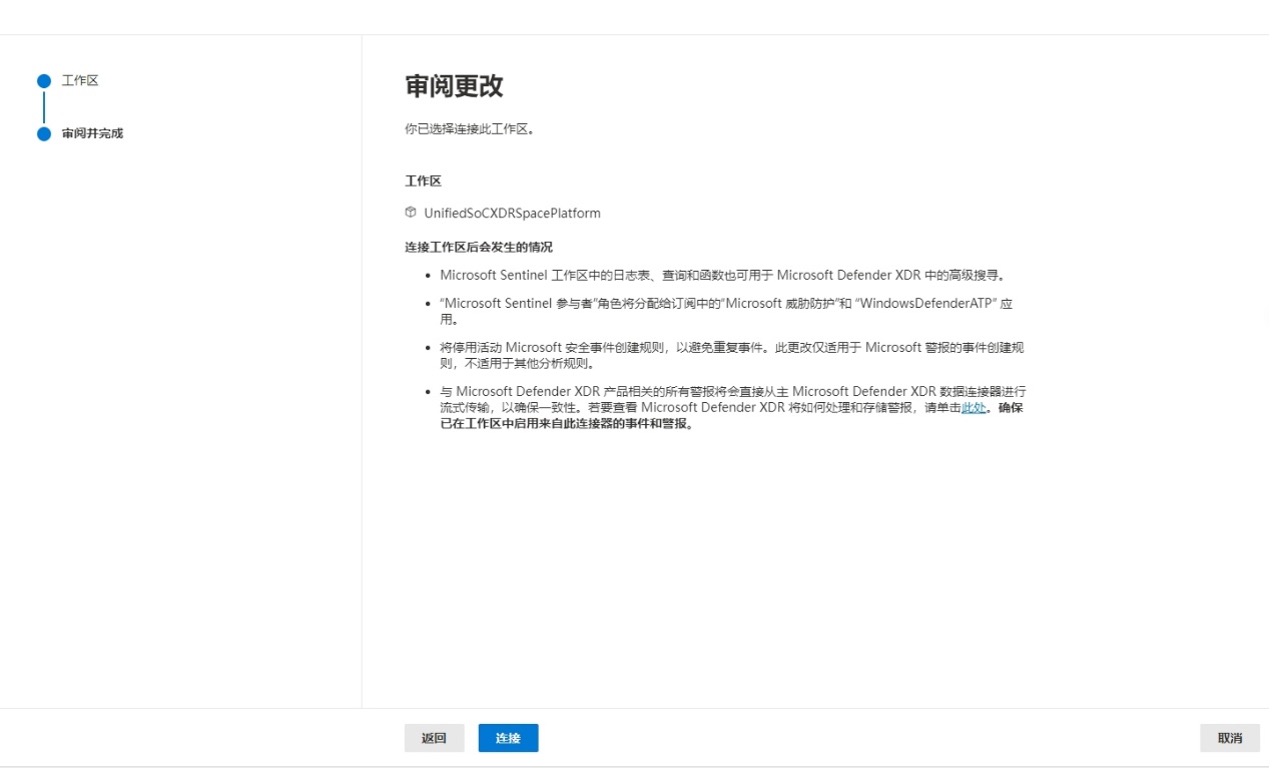Click the bold text 确保已在工作区中启用来自此连接器的事件和警报
The height and width of the screenshot is (770, 1274).
coord(733,415)
